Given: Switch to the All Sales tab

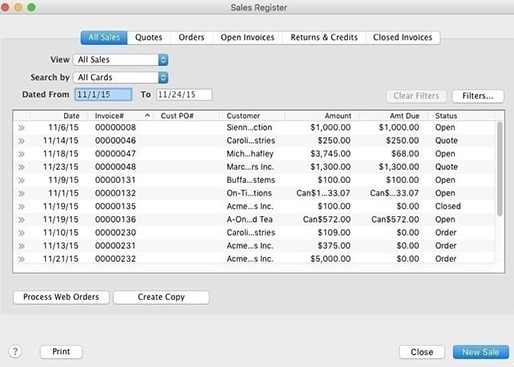Looking at the screenshot, I should [x=104, y=37].
